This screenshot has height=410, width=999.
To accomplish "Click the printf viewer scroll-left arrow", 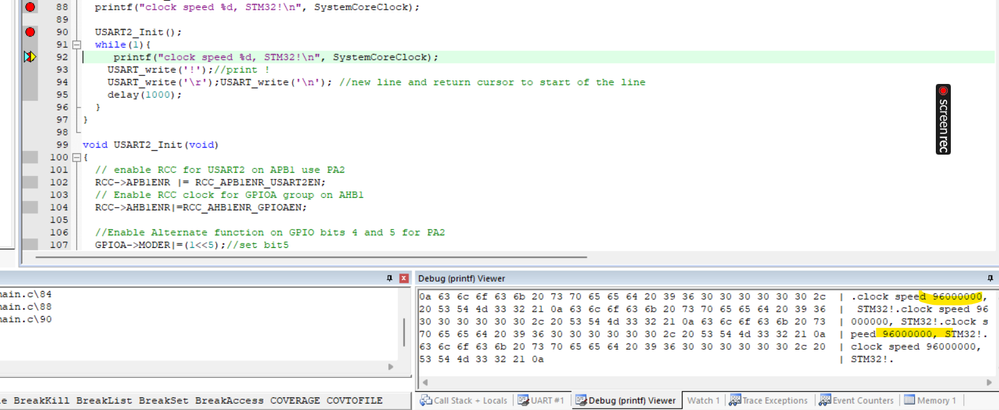I will coord(424,383).
